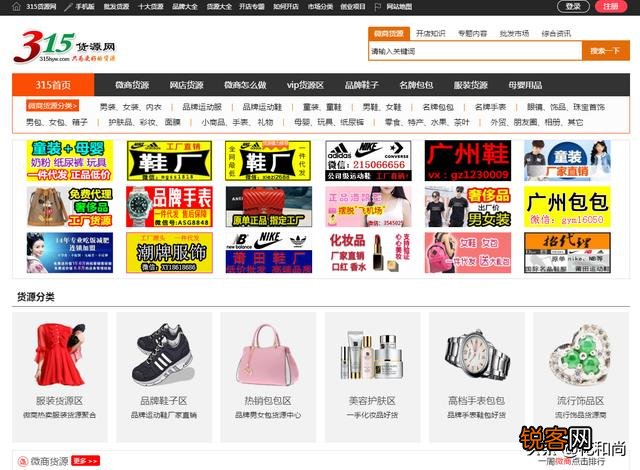Click the cosmetics 美容护肤区 image
The image size is (640, 470).
coord(372,356)
